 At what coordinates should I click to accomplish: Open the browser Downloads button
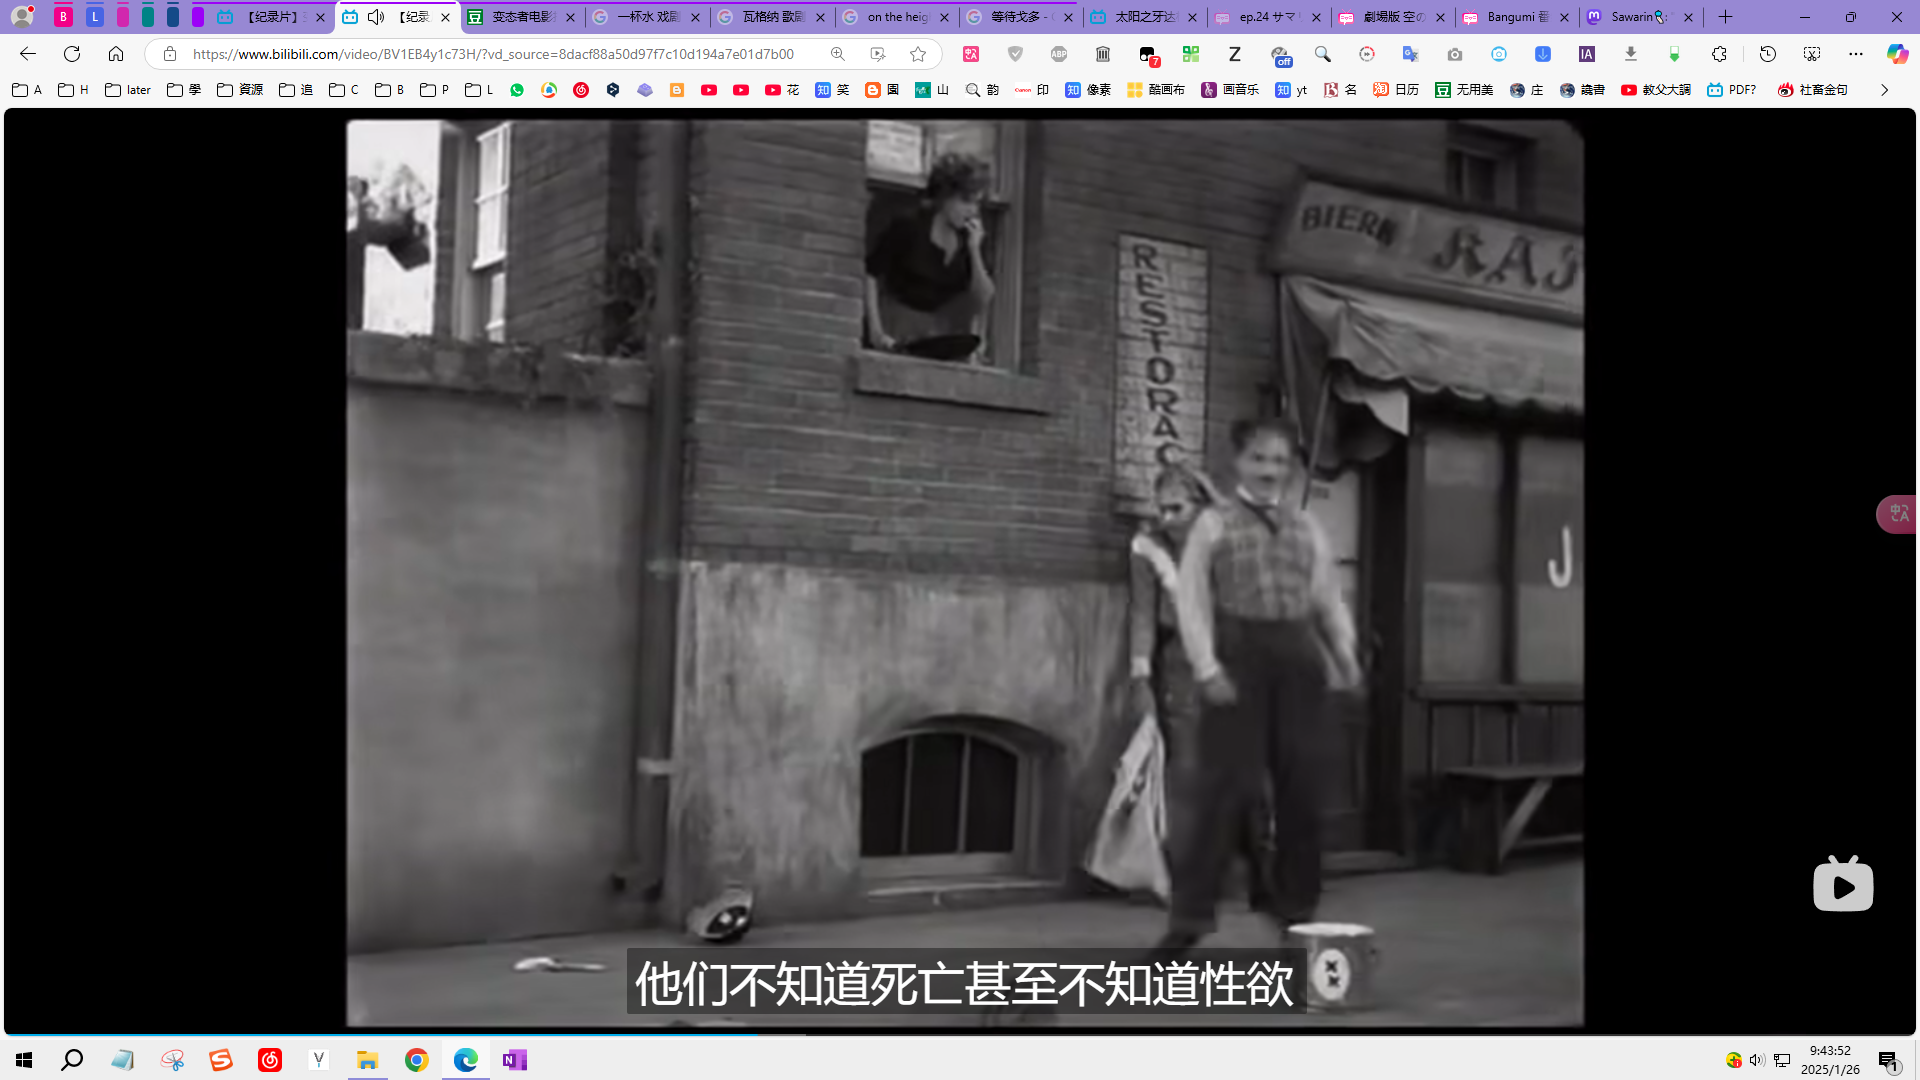[x=1631, y=54]
